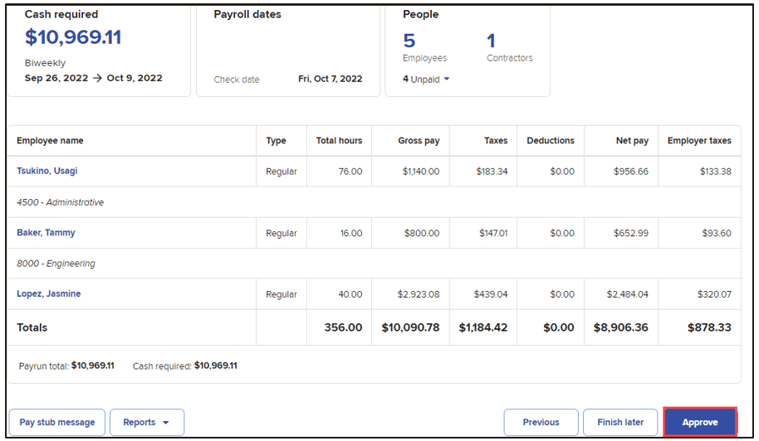Open Lopez, Jasmine employee link
759x441 pixels.
click(x=48, y=294)
